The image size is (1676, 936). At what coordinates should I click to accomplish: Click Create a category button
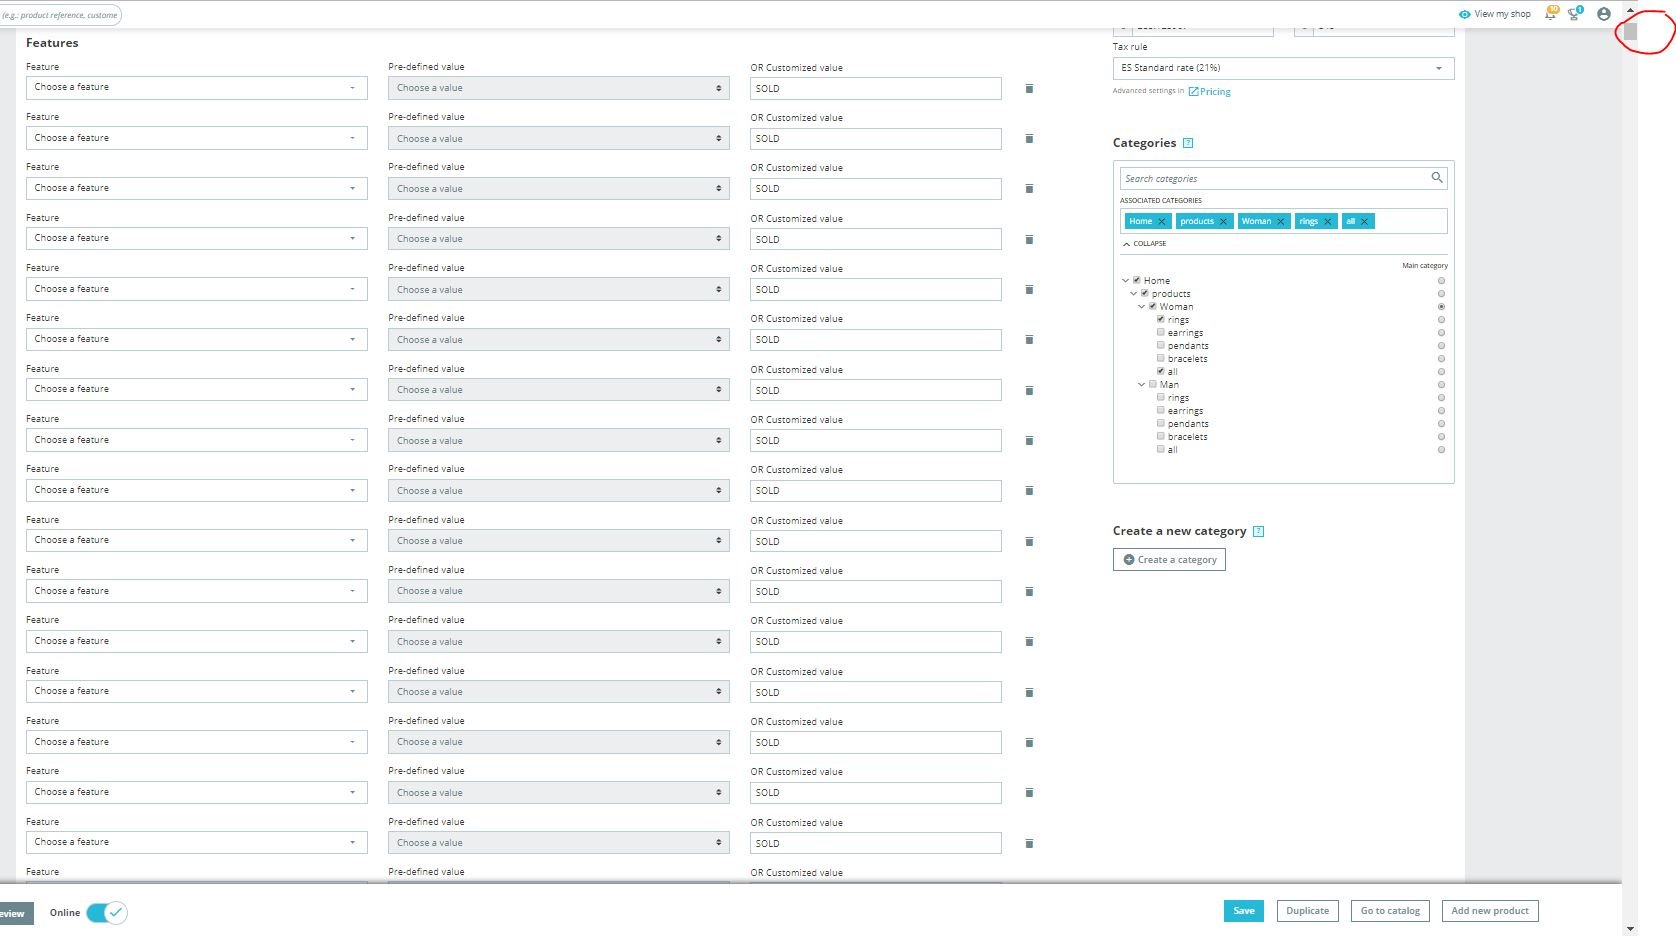point(1169,560)
